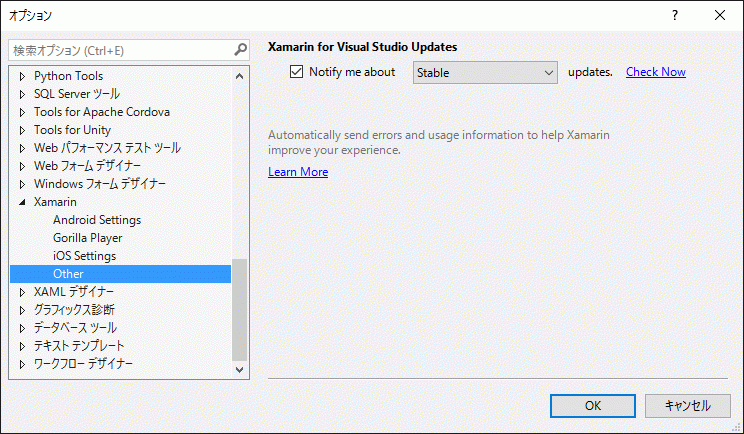Collapse the Xamarin tree node

pyautogui.click(x=22, y=202)
